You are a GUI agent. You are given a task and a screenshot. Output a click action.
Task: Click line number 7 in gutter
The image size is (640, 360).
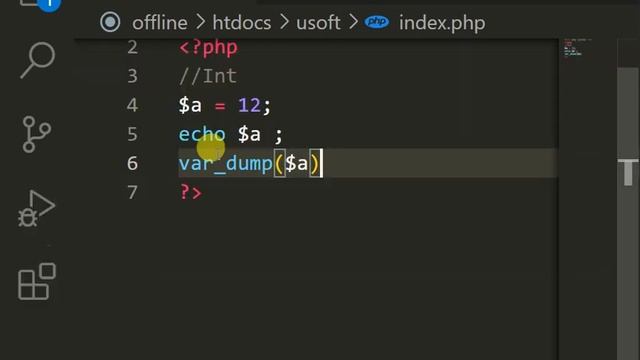[x=132, y=192]
